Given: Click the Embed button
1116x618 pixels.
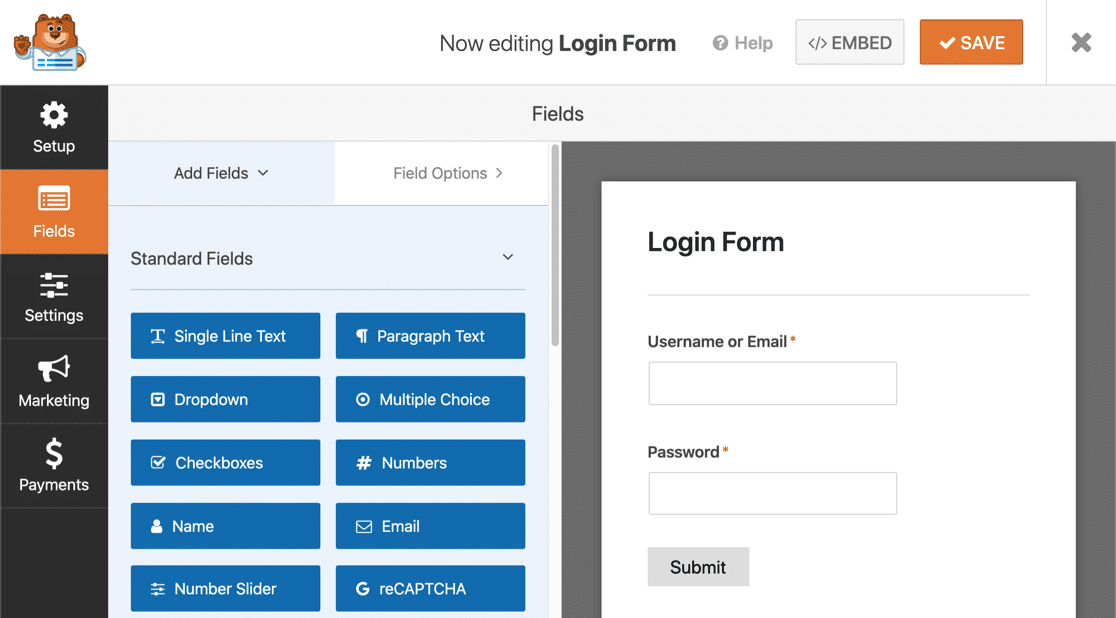Looking at the screenshot, I should click(850, 43).
